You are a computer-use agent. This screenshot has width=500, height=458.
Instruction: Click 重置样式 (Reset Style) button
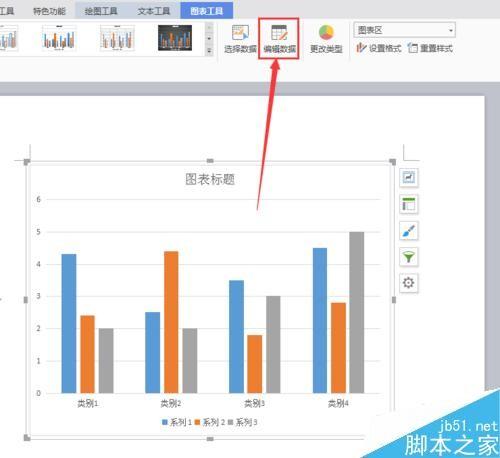click(x=430, y=48)
